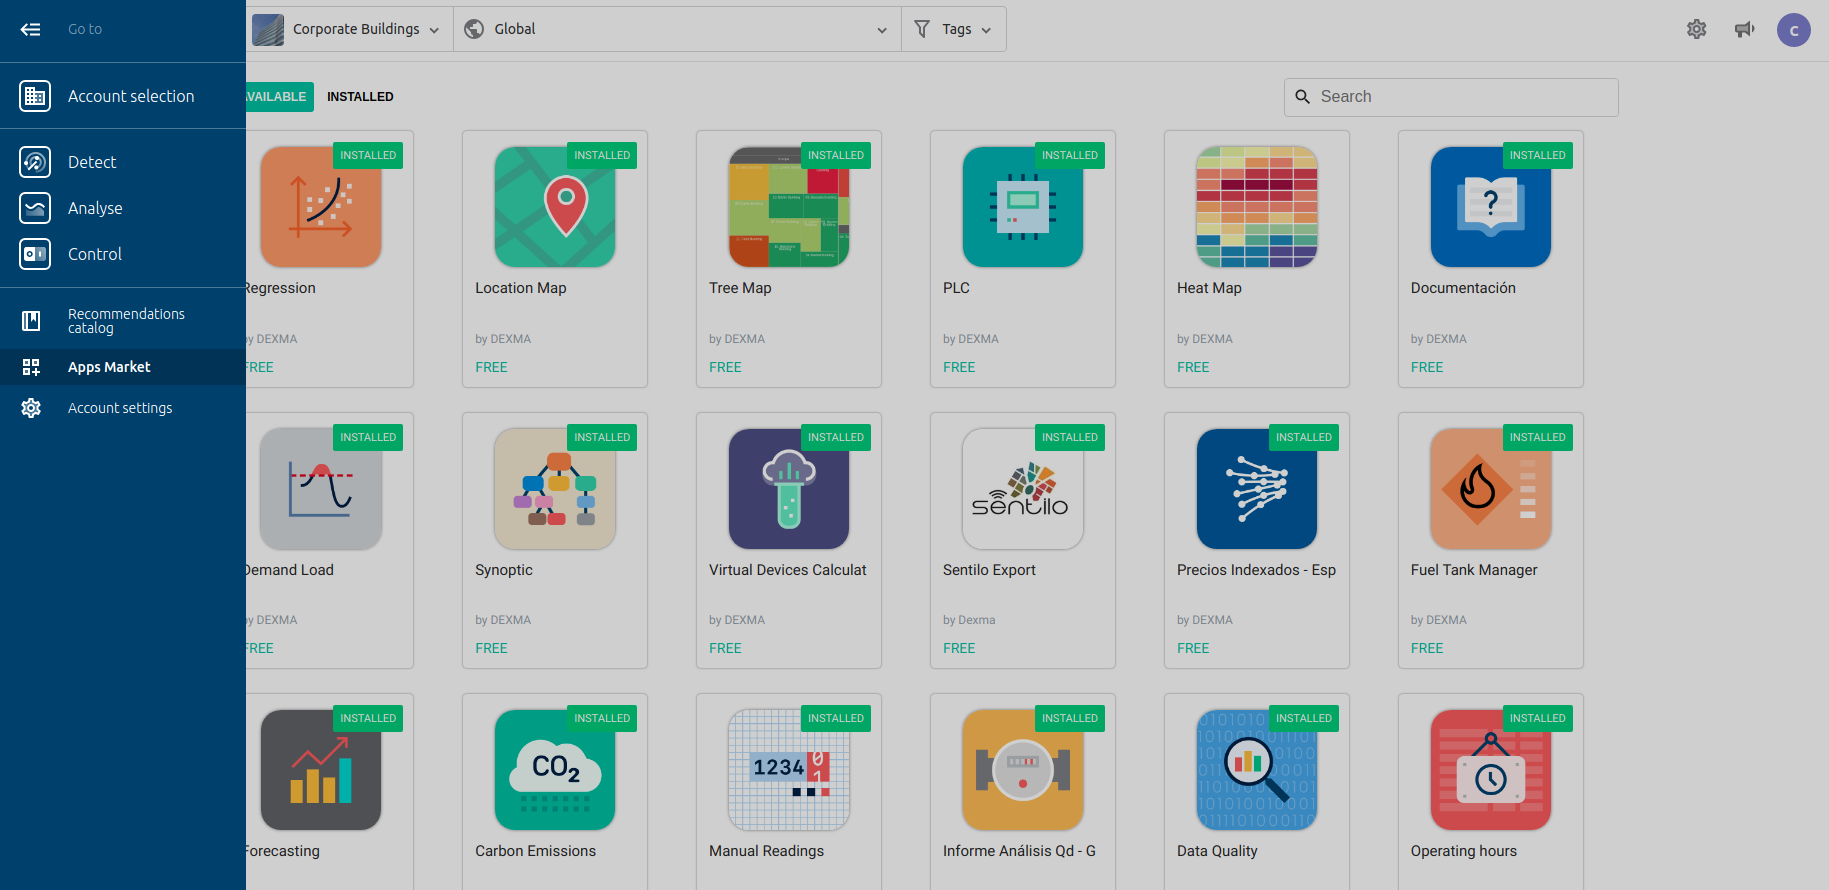Open the Documentación app icon
Screen dimensions: 1829x890
coord(1491,207)
